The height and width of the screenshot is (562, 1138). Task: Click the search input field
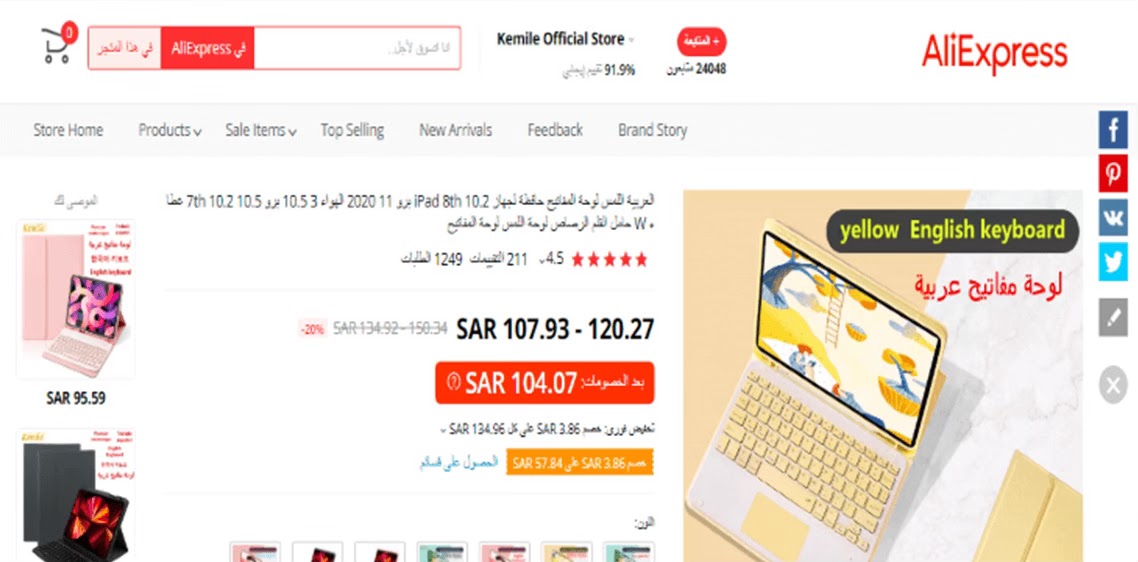coord(357,48)
